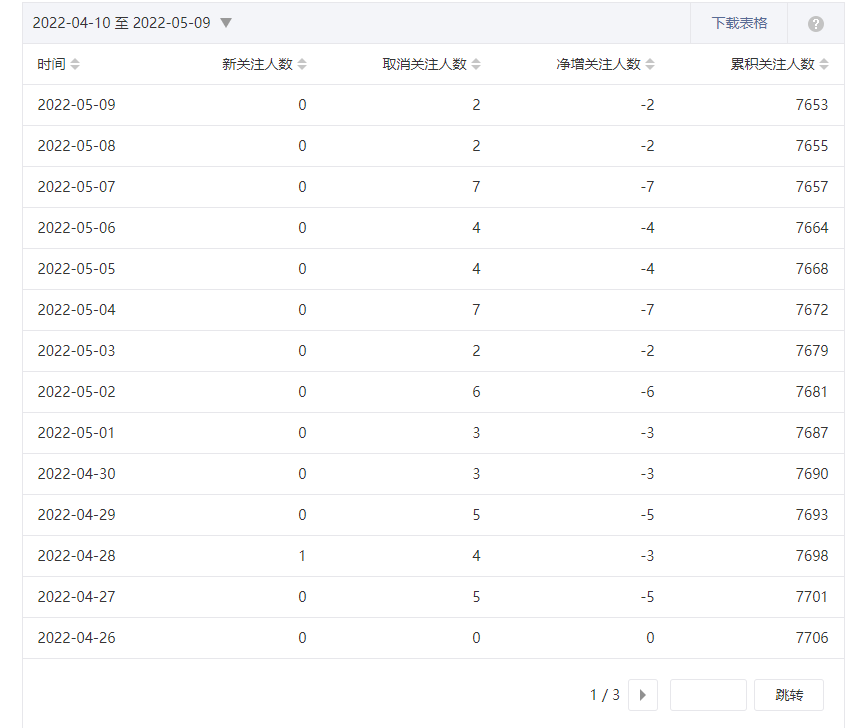Sort by 时间 column arrows
The height and width of the screenshot is (728, 865).
(x=75, y=64)
